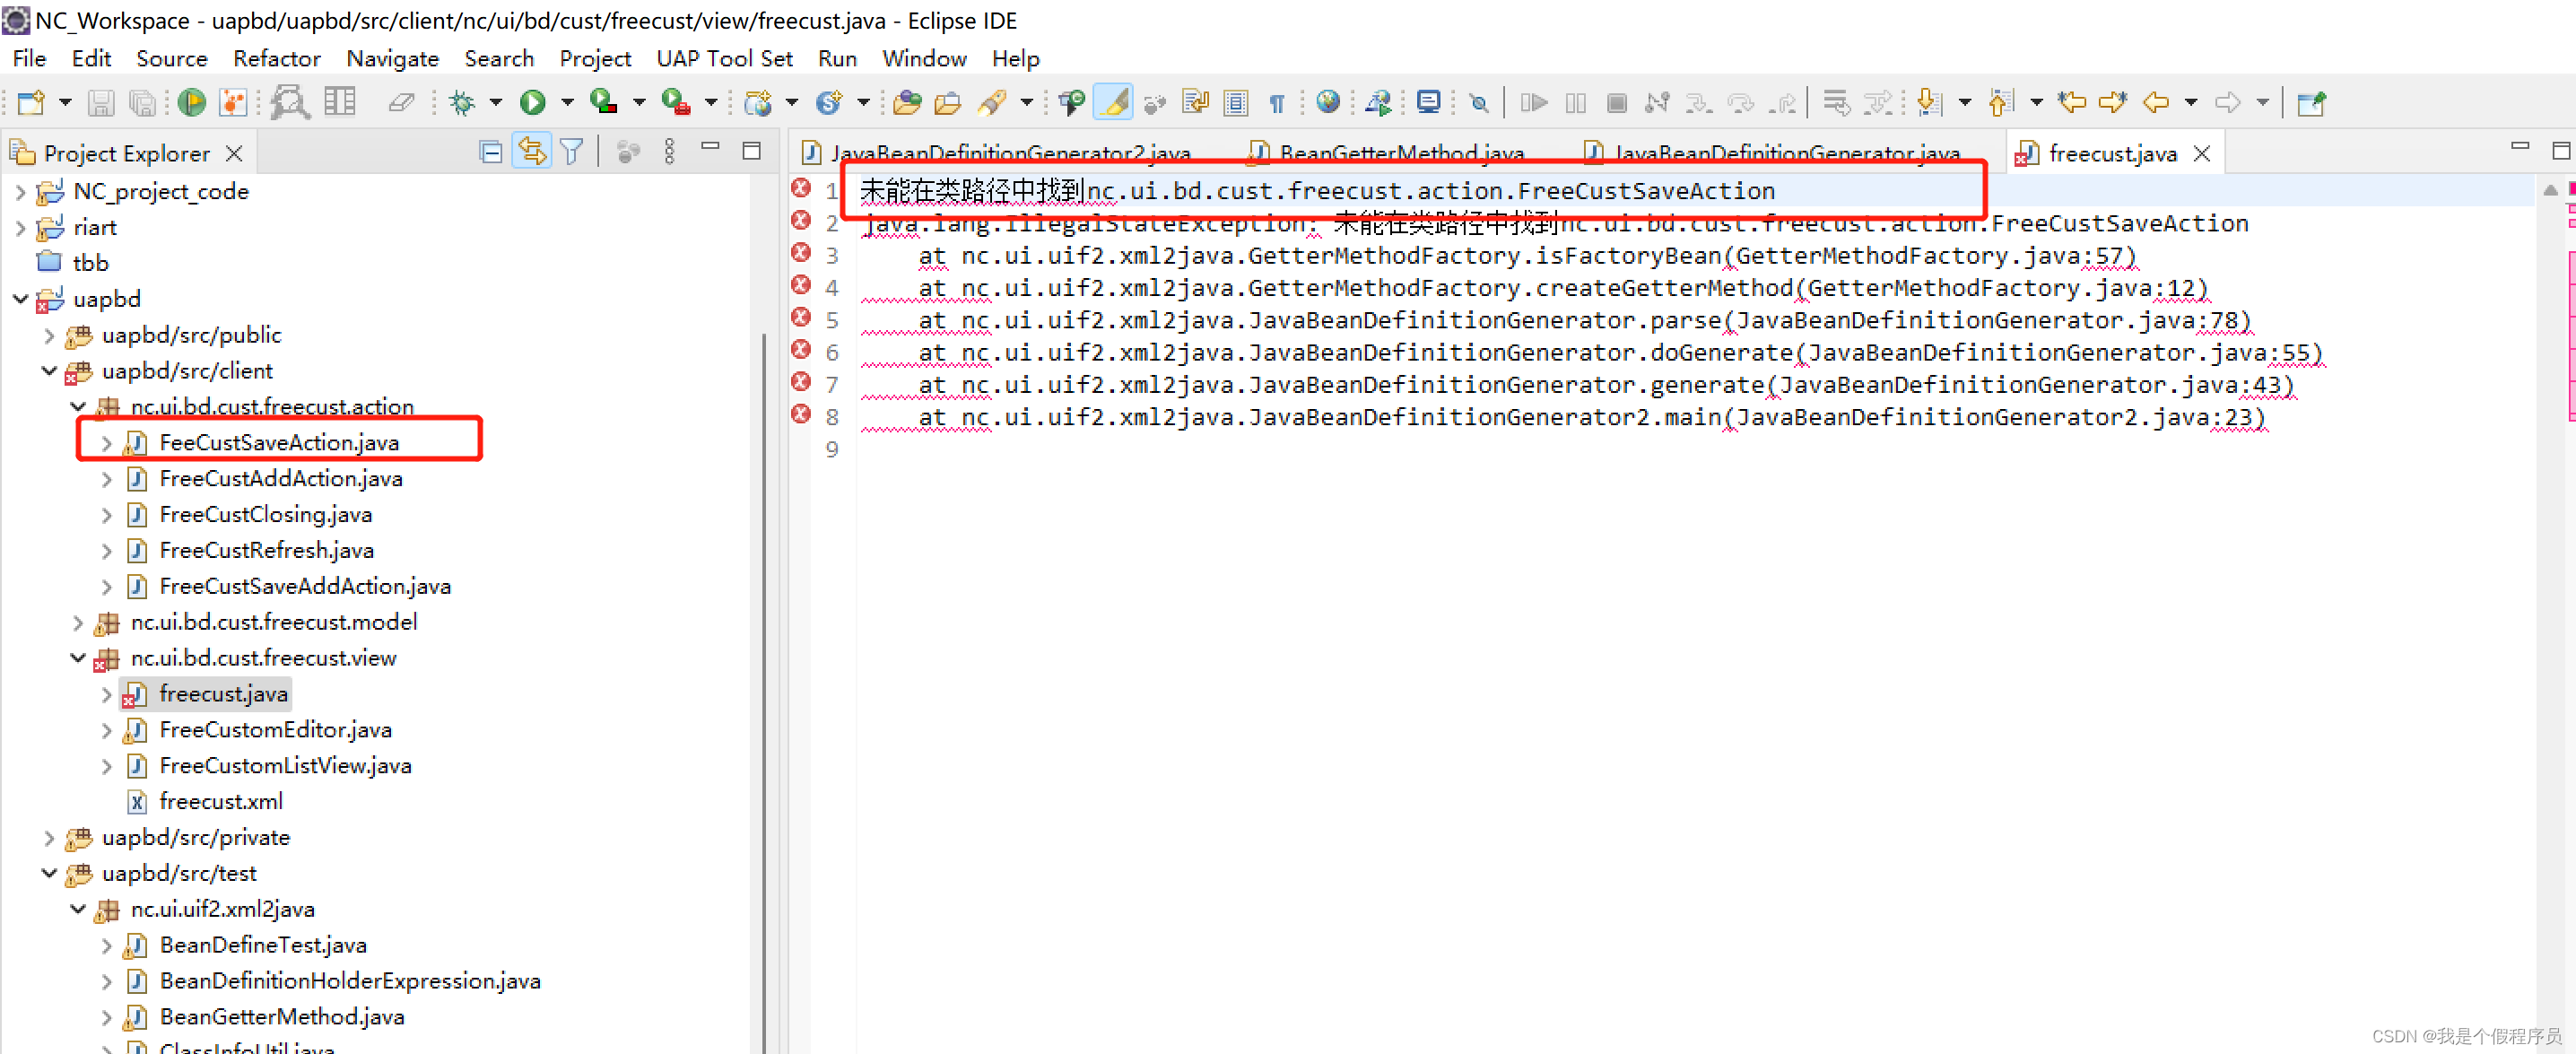Open UAP Tool Set menu
Viewport: 2576px width, 1054px height.
[725, 57]
